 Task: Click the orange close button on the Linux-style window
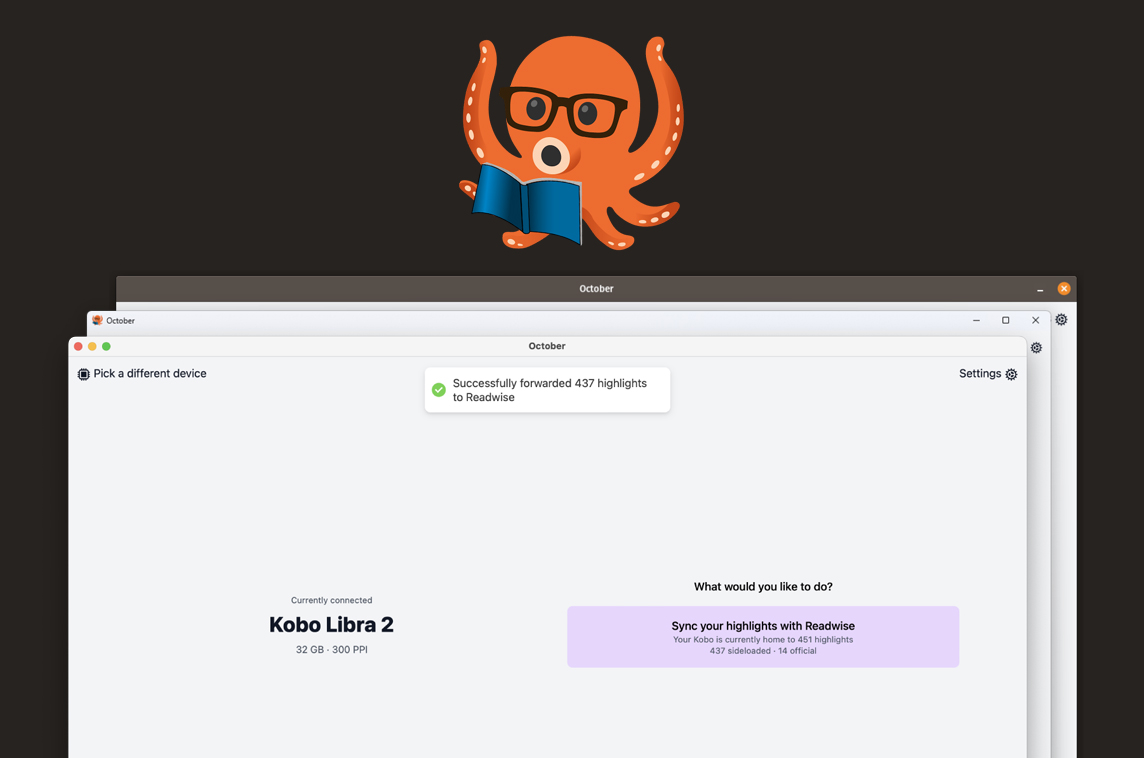click(1064, 289)
